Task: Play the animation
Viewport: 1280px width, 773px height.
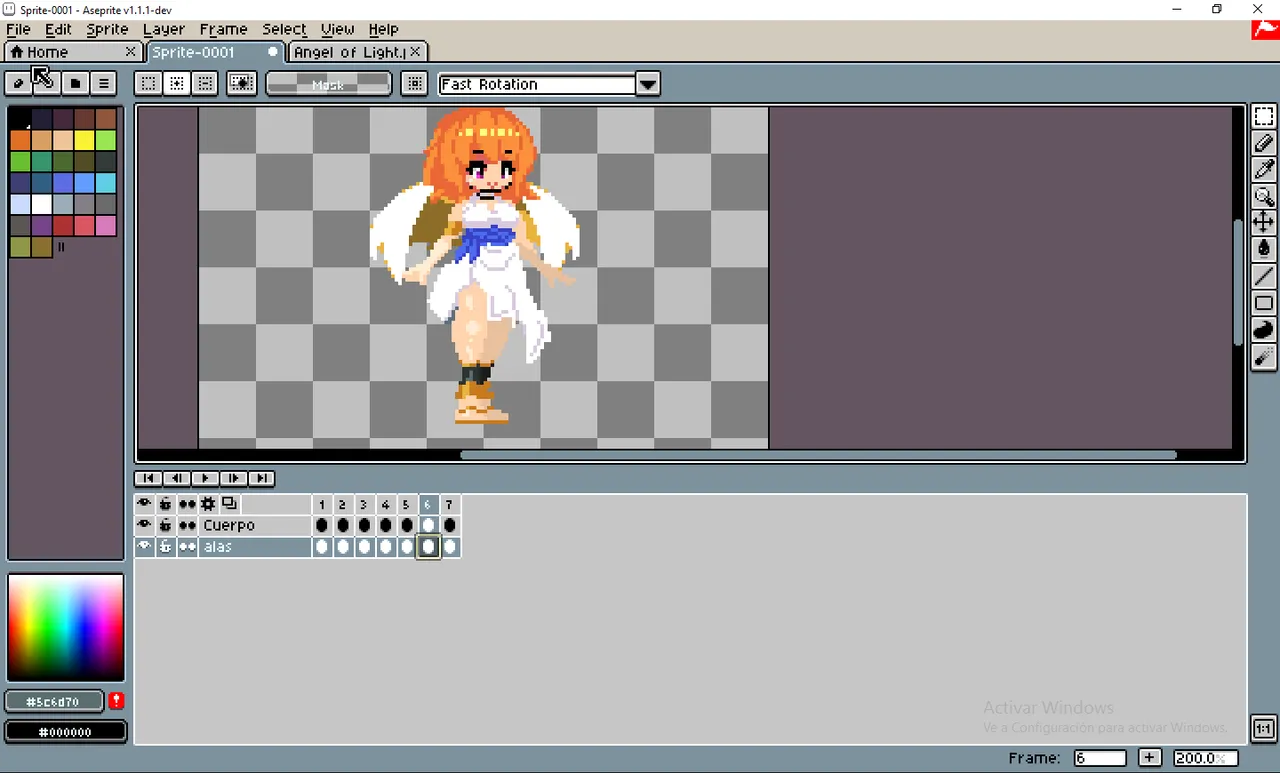Action: click(204, 478)
